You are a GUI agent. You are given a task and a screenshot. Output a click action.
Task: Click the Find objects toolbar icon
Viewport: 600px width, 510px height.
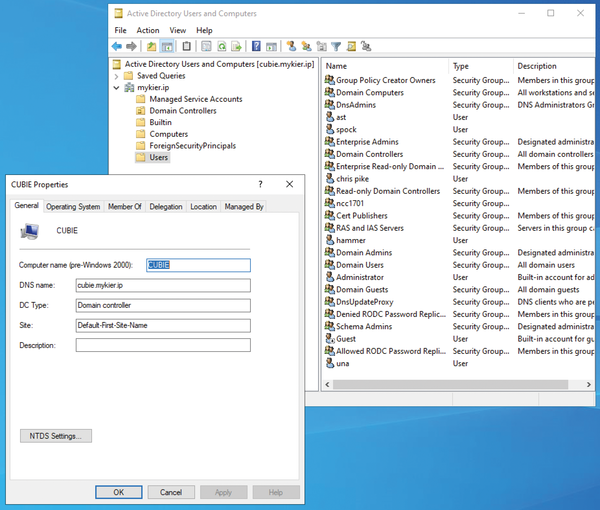(x=351, y=47)
